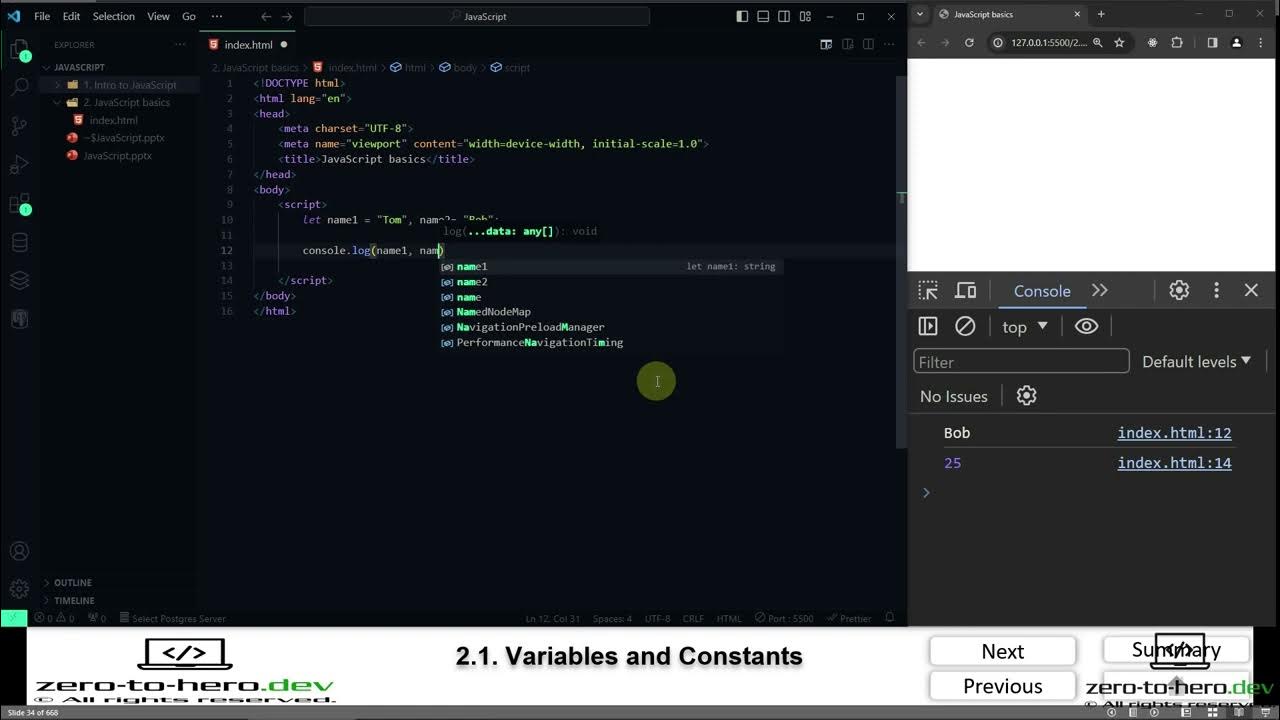
Task: Toggle secondary side bar layout icon
Action: 784,16
